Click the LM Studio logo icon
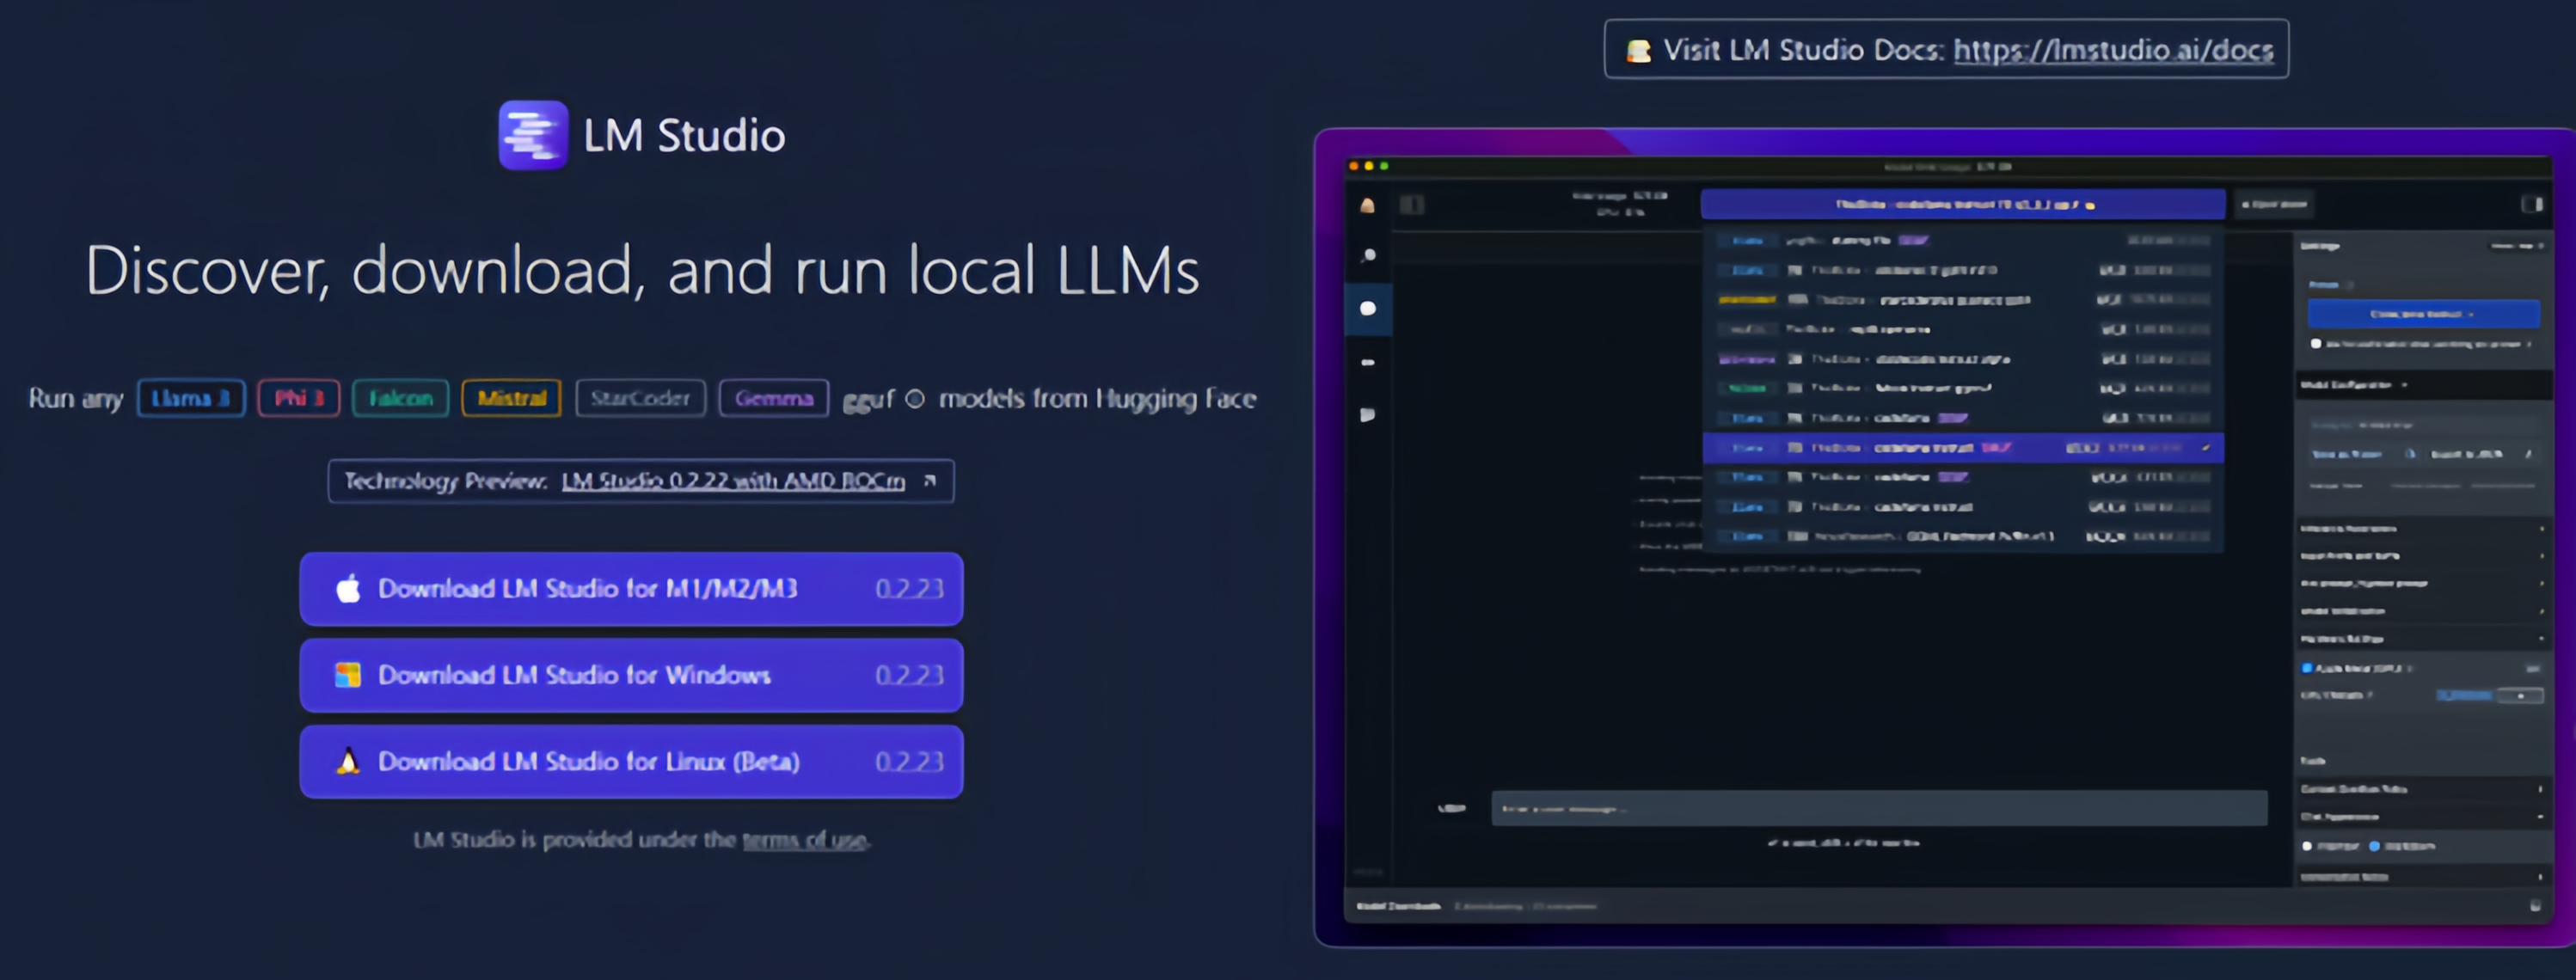The image size is (2576, 980). pyautogui.click(x=533, y=135)
